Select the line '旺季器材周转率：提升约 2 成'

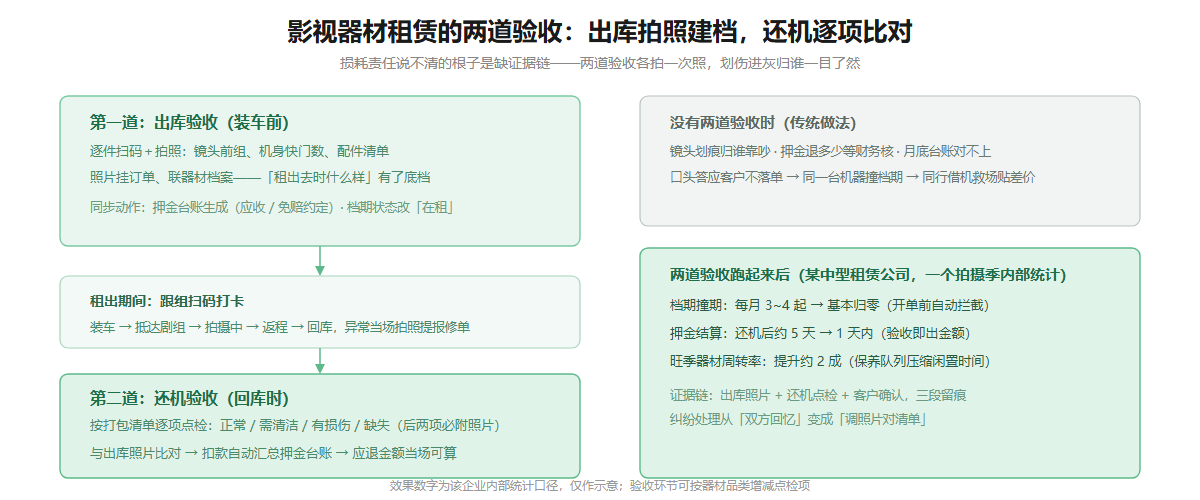click(830, 361)
